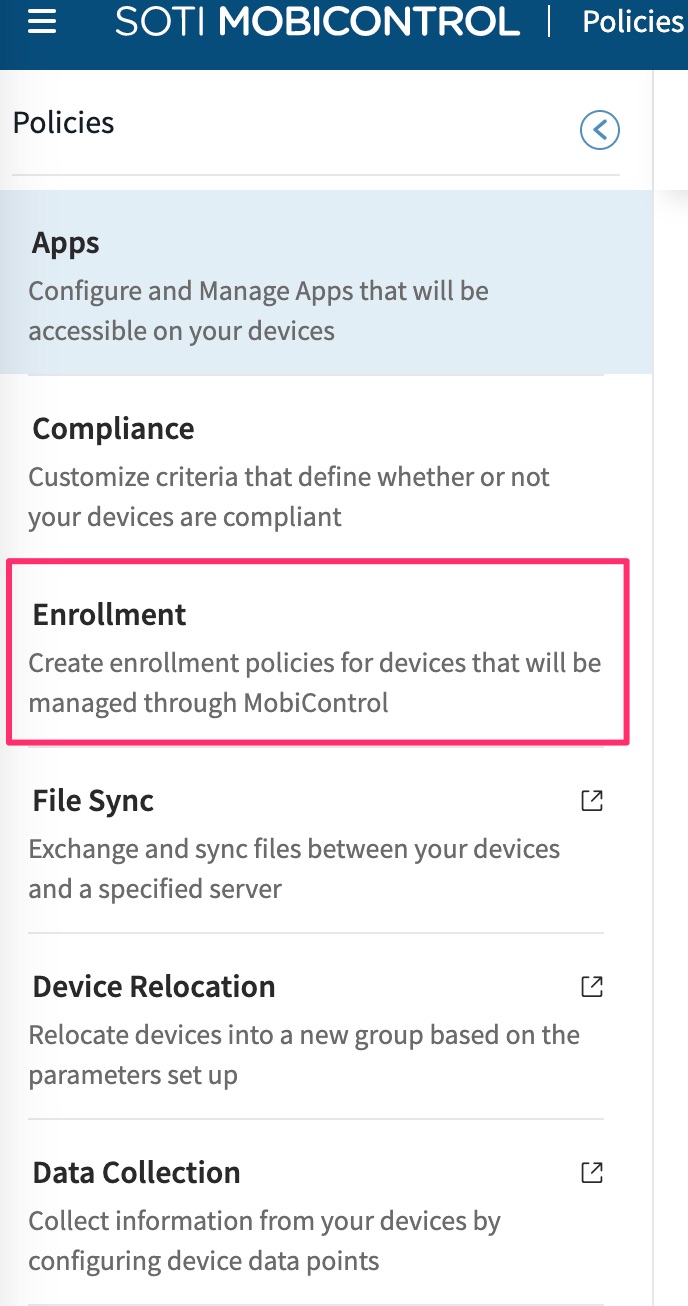
Task: Click the SOTI MobiControl logo
Action: coord(317,22)
